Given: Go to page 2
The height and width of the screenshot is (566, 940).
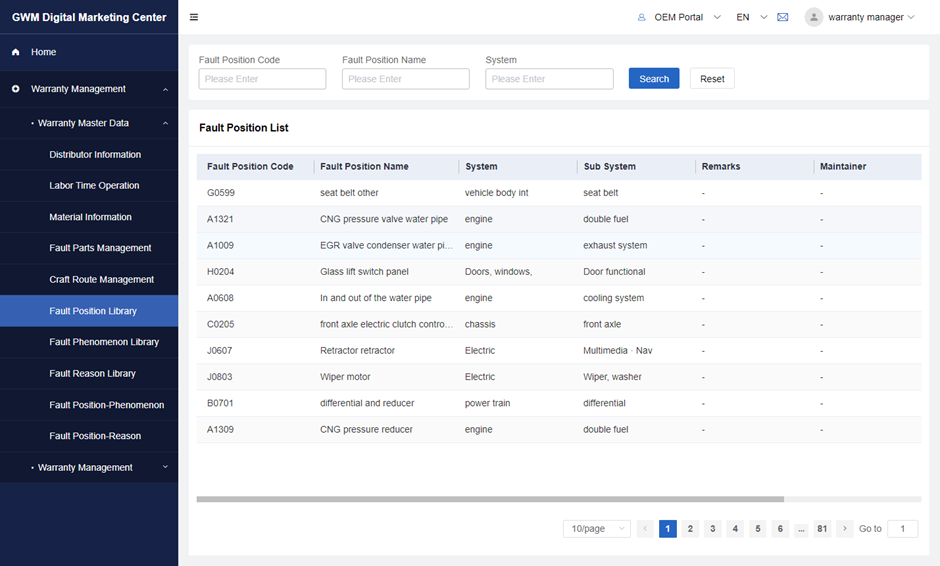Looking at the screenshot, I should click(x=690, y=528).
